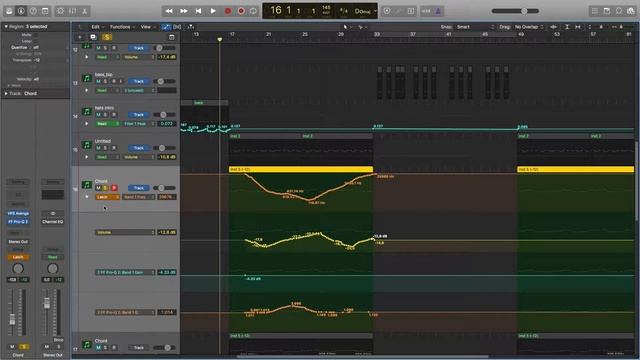Image resolution: width=640 pixels, height=360 pixels.
Task: Open the left-click pointer tool menu
Action: pyautogui.click(x=346, y=27)
